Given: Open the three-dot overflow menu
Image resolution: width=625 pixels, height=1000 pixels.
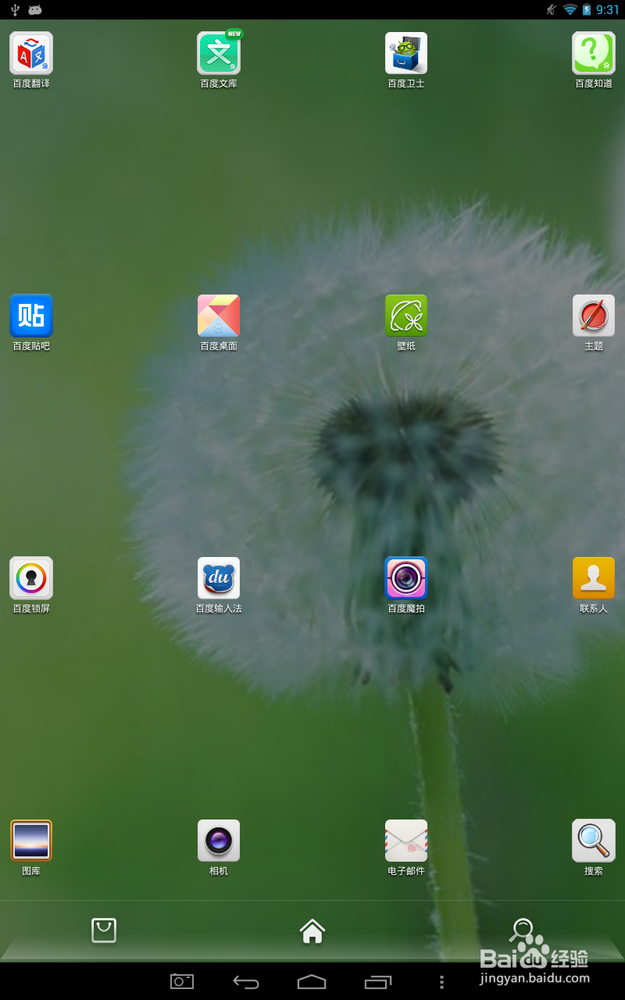Looking at the screenshot, I should tap(441, 982).
